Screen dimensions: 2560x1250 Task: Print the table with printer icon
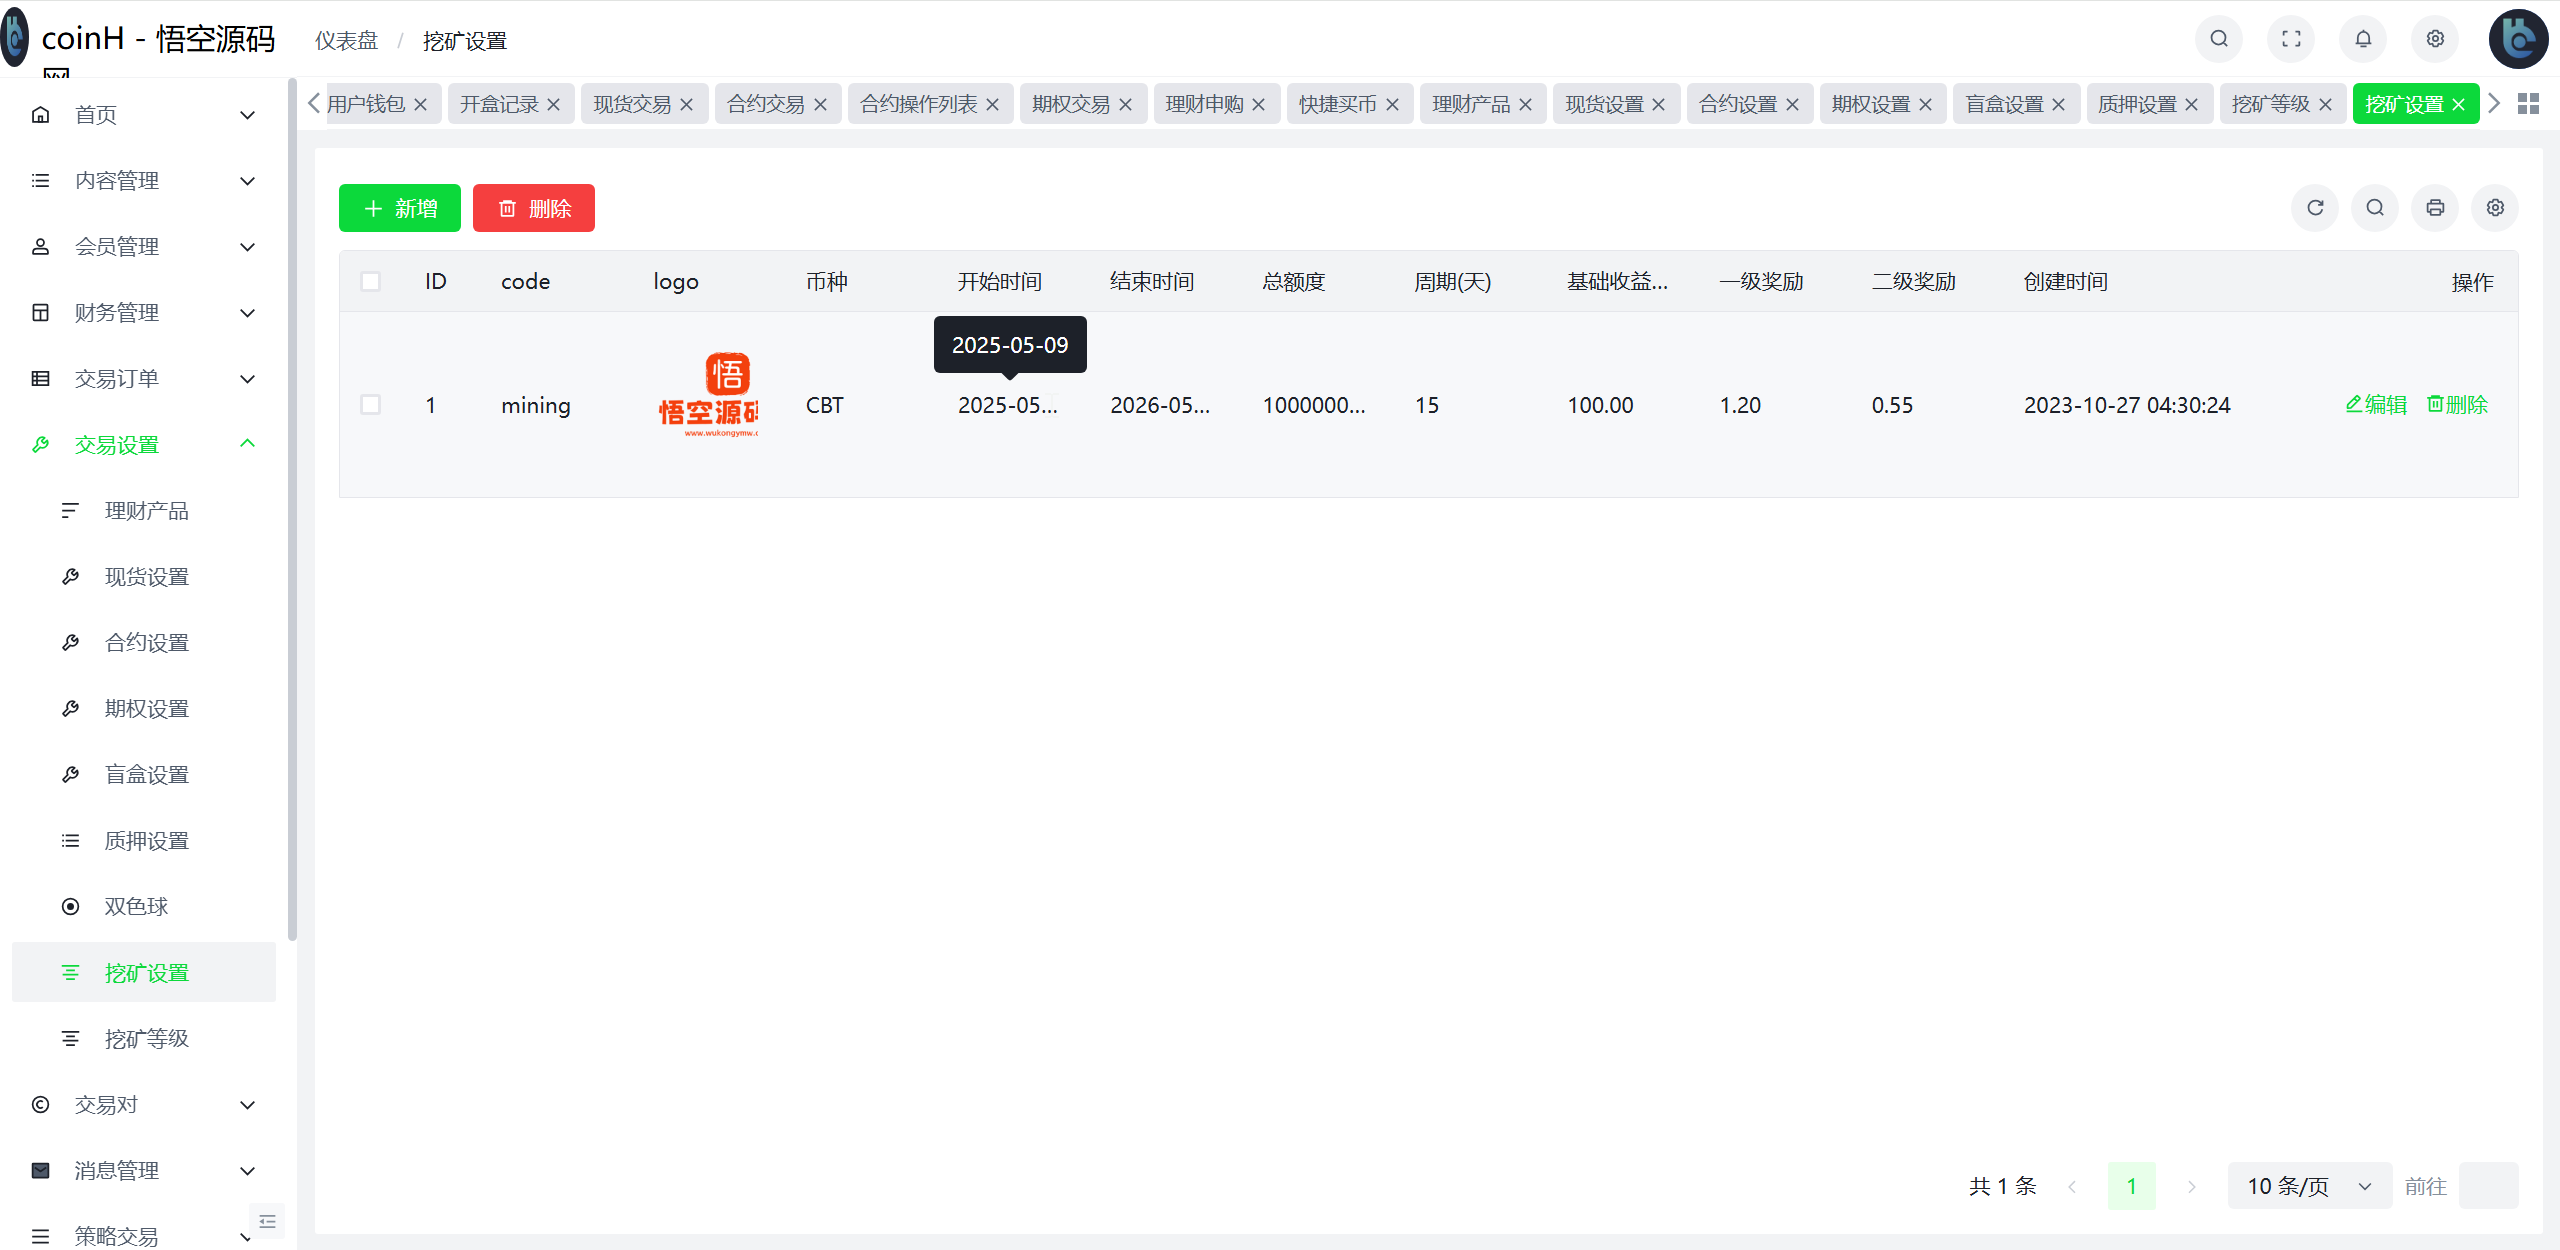[2435, 208]
